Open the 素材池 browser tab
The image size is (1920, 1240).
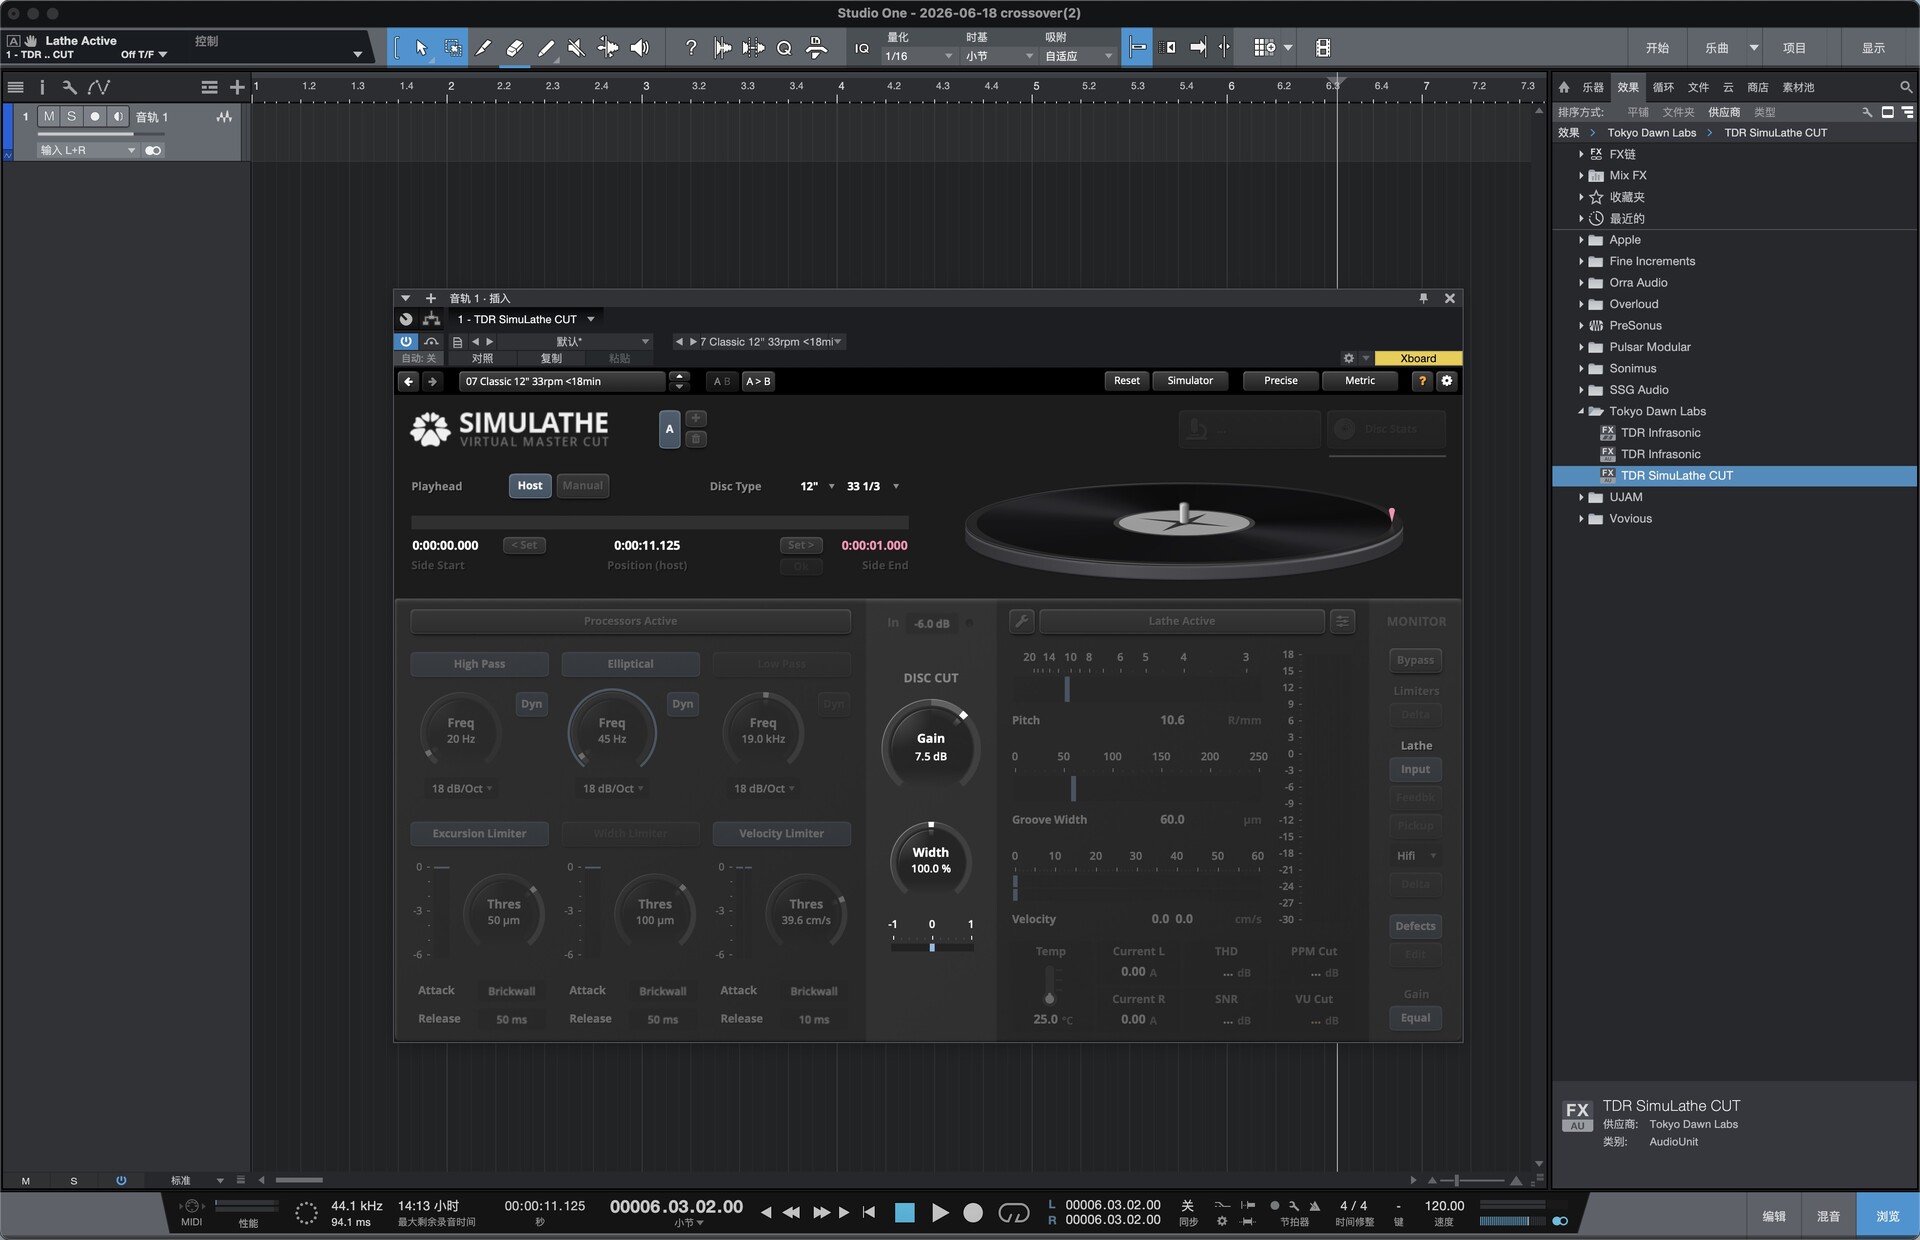[1798, 87]
